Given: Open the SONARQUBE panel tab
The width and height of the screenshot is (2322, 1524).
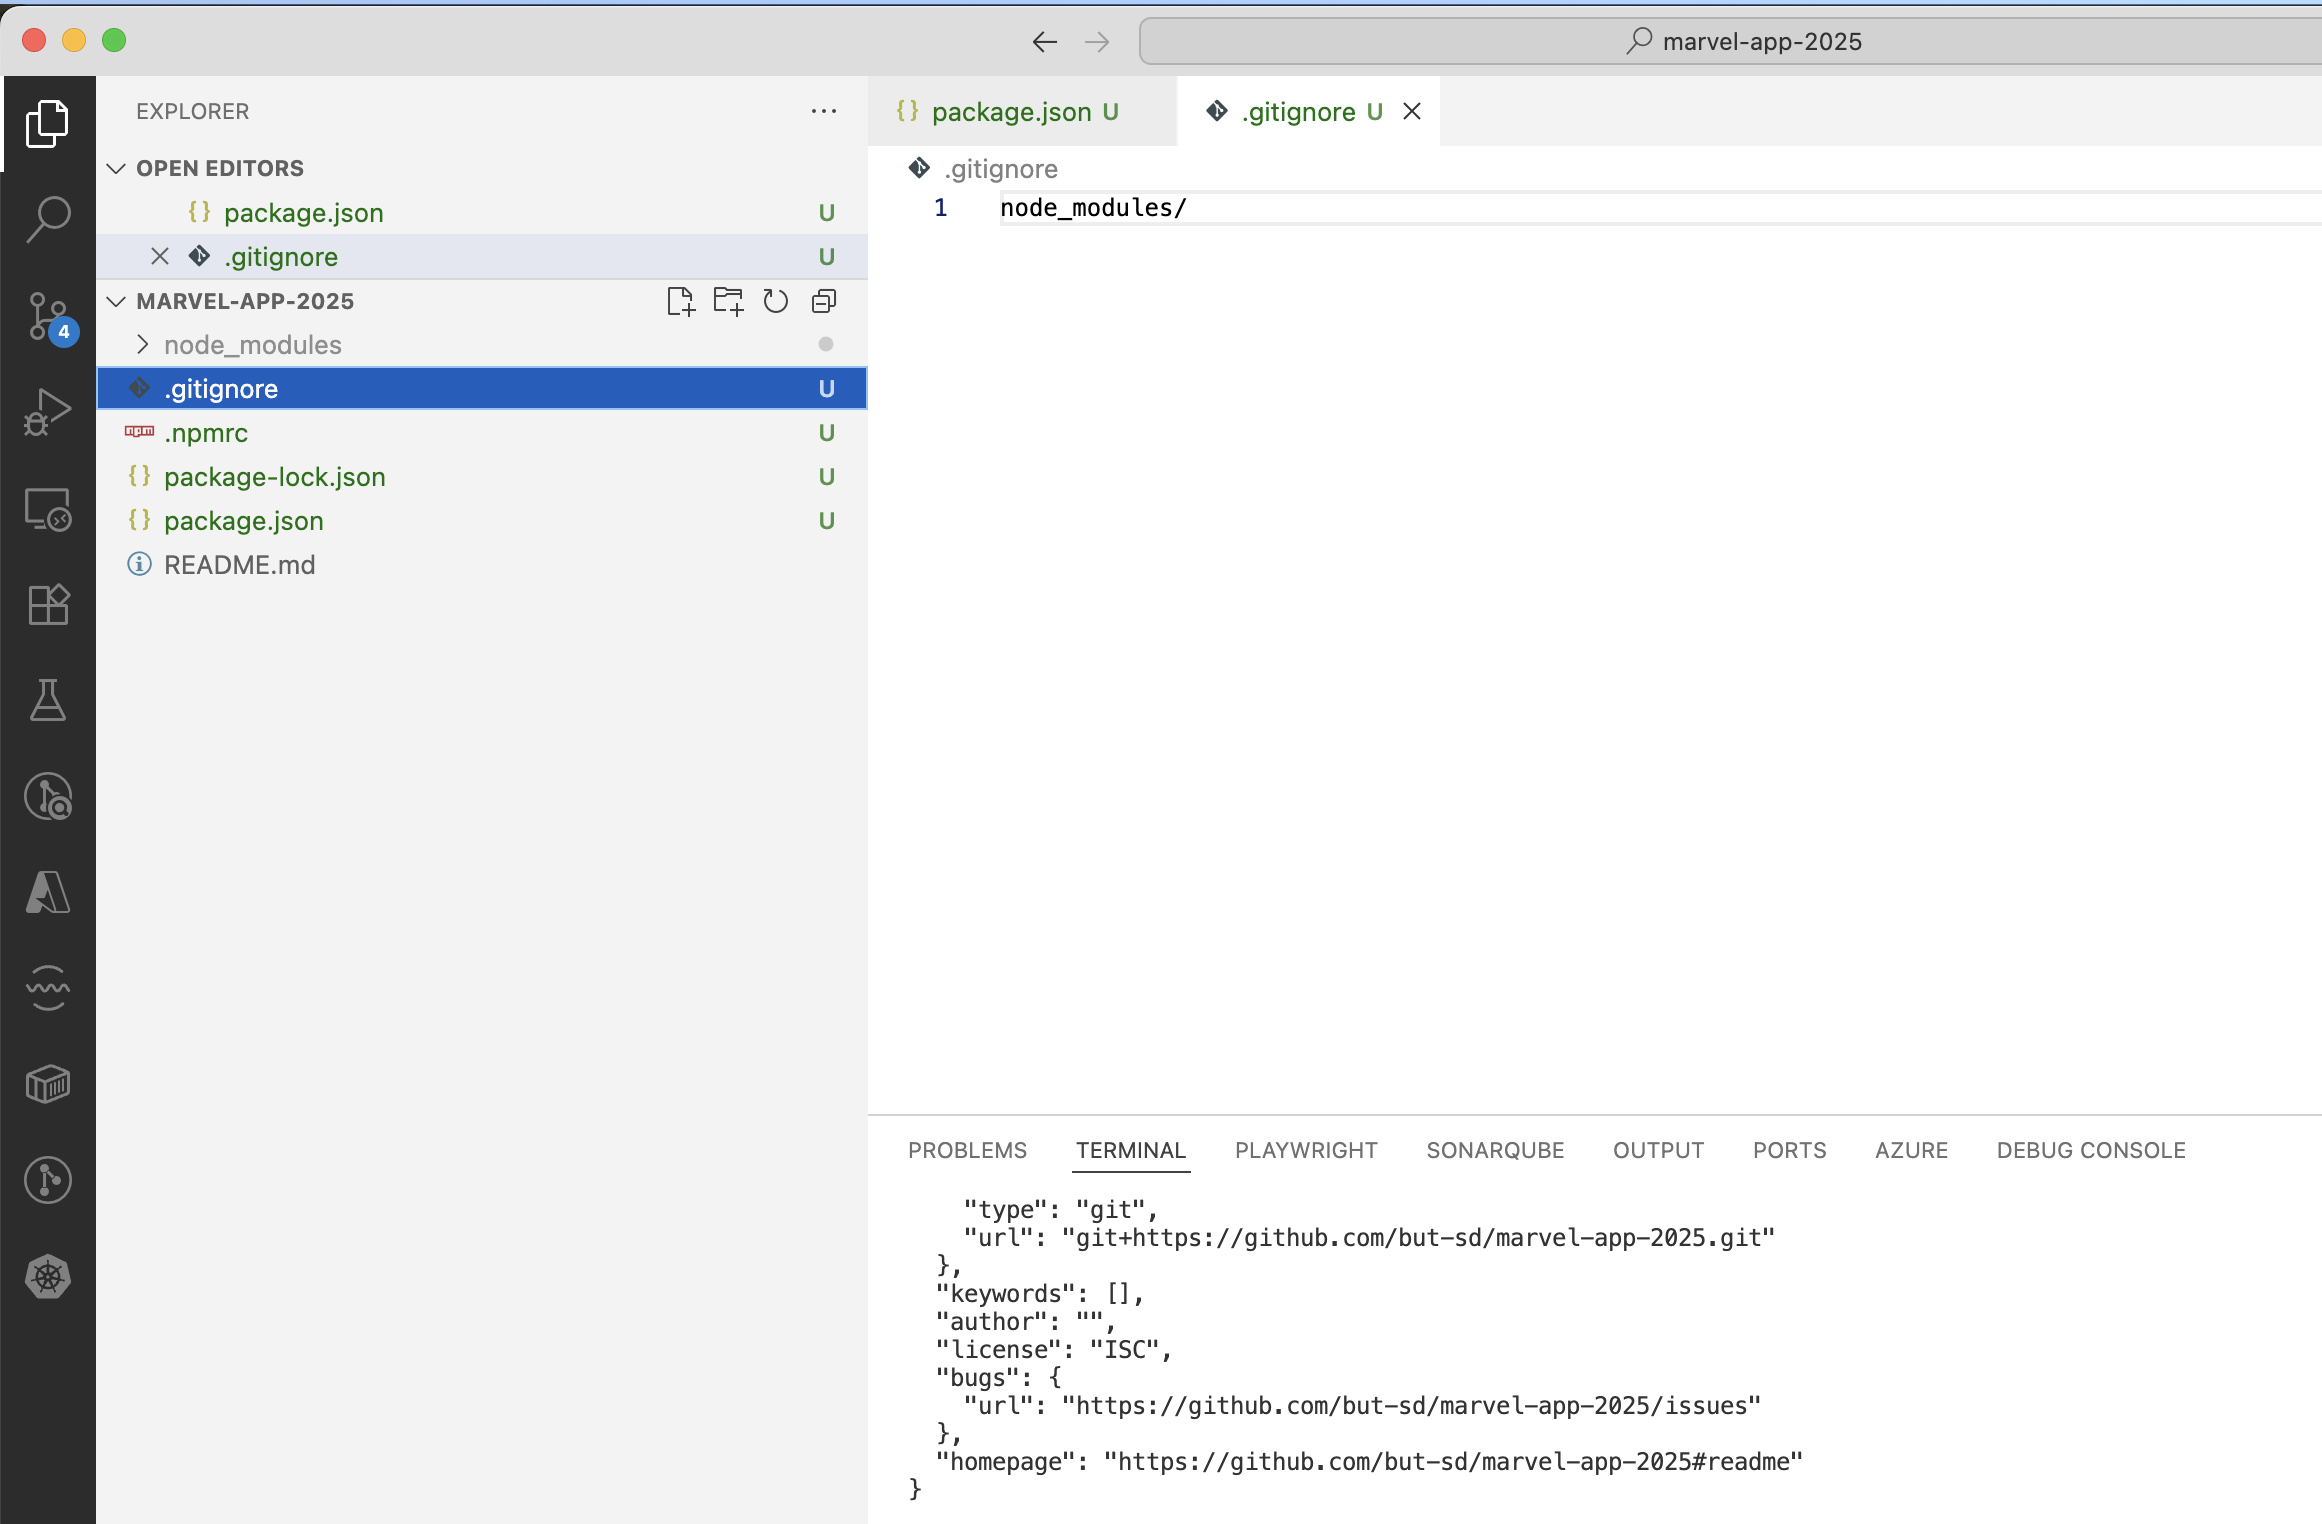Looking at the screenshot, I should [x=1495, y=1150].
